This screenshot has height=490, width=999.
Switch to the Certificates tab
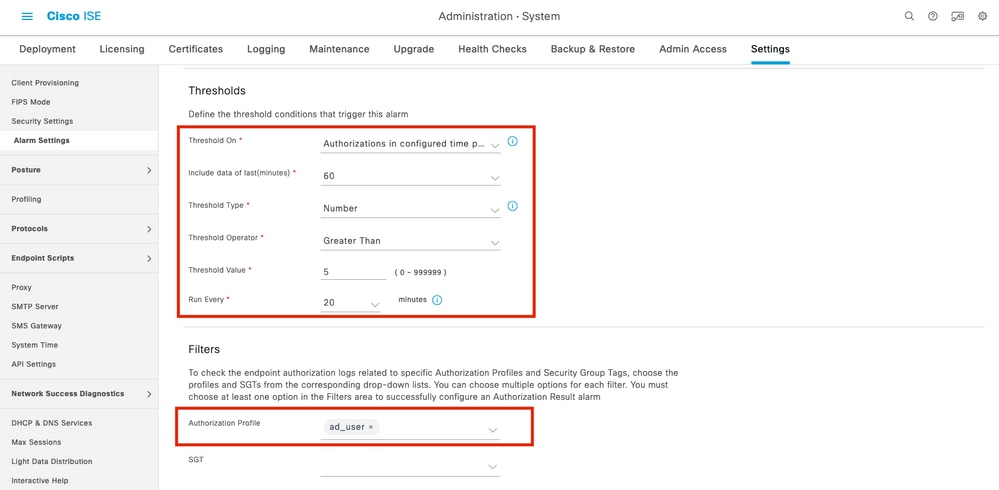tap(196, 49)
